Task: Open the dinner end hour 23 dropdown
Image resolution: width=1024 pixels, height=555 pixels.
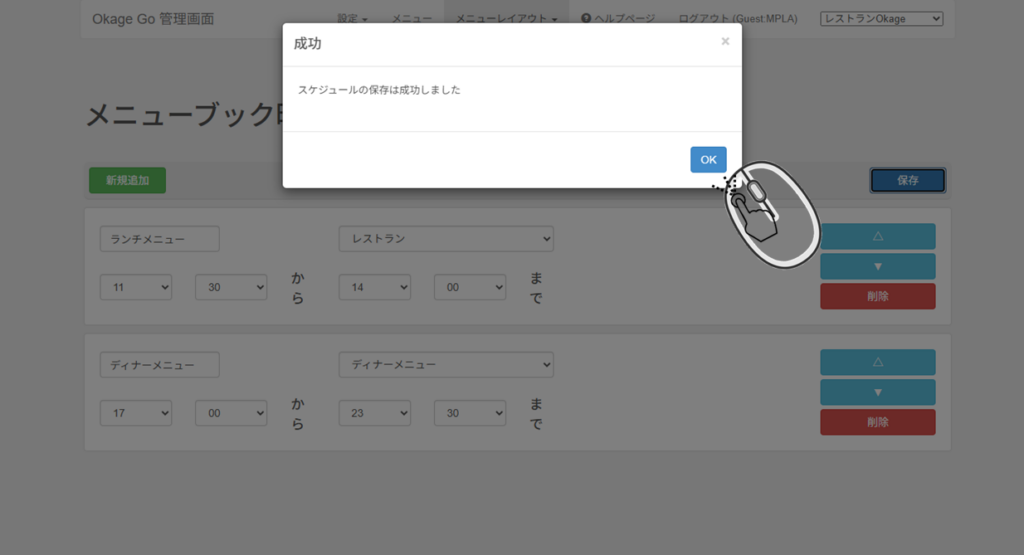Action: [x=375, y=413]
